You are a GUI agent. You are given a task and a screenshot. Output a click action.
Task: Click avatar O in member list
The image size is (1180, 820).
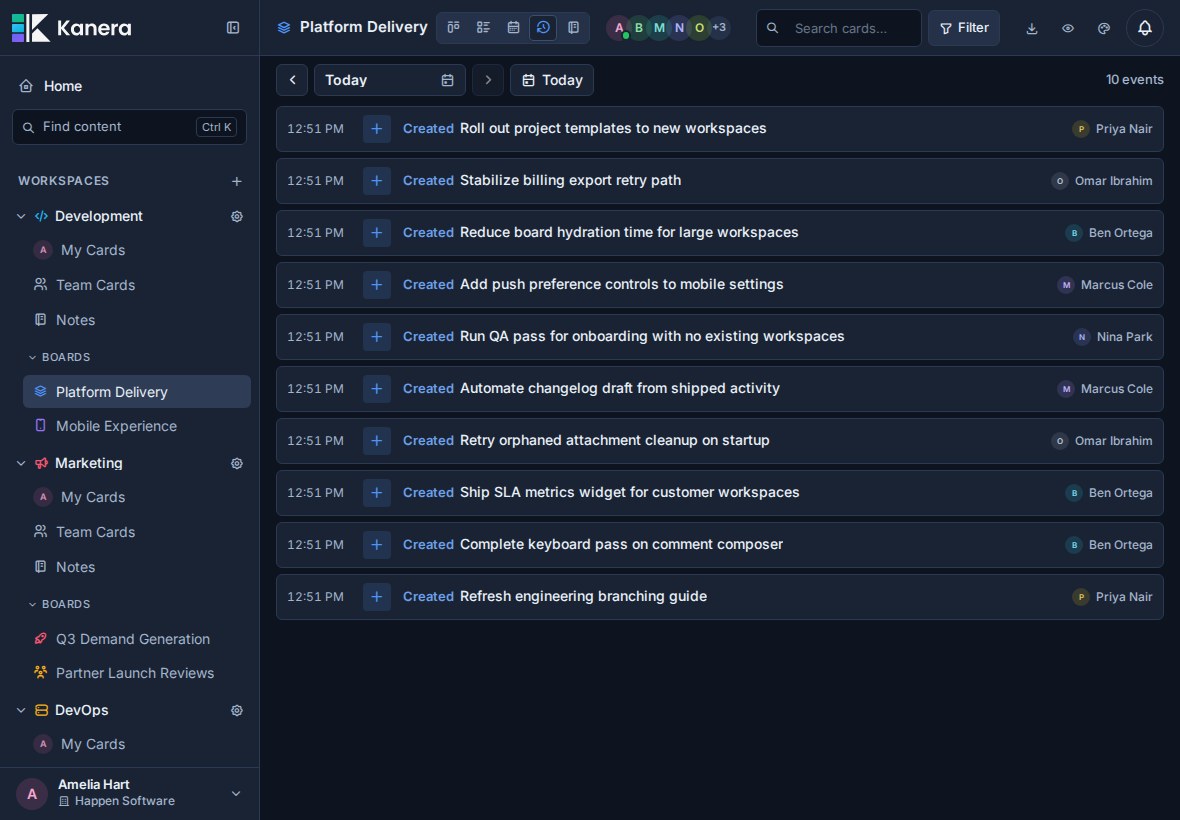[x=700, y=28]
